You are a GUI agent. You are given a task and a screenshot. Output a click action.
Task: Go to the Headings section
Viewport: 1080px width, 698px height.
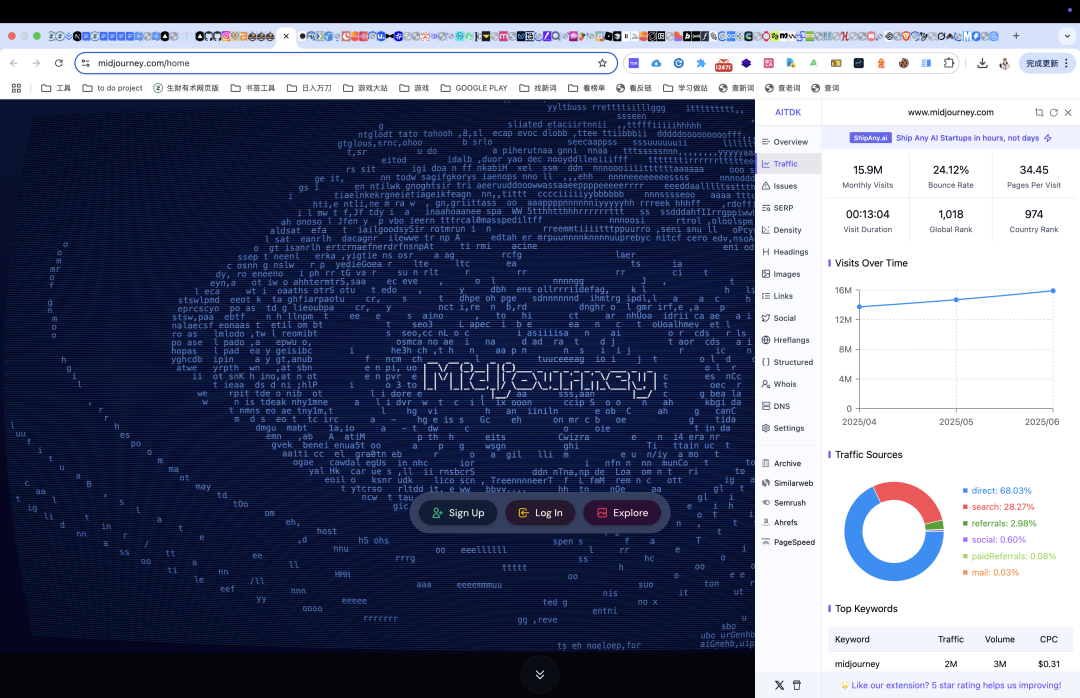(x=785, y=252)
